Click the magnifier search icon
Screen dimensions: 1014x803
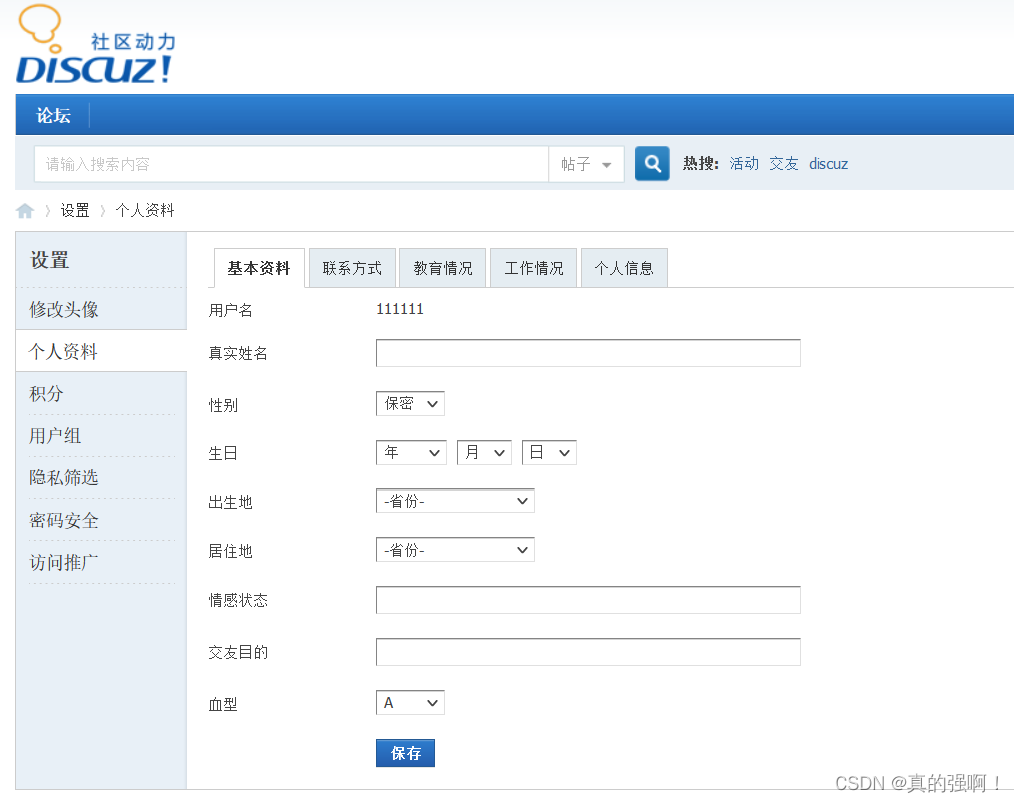pos(651,163)
